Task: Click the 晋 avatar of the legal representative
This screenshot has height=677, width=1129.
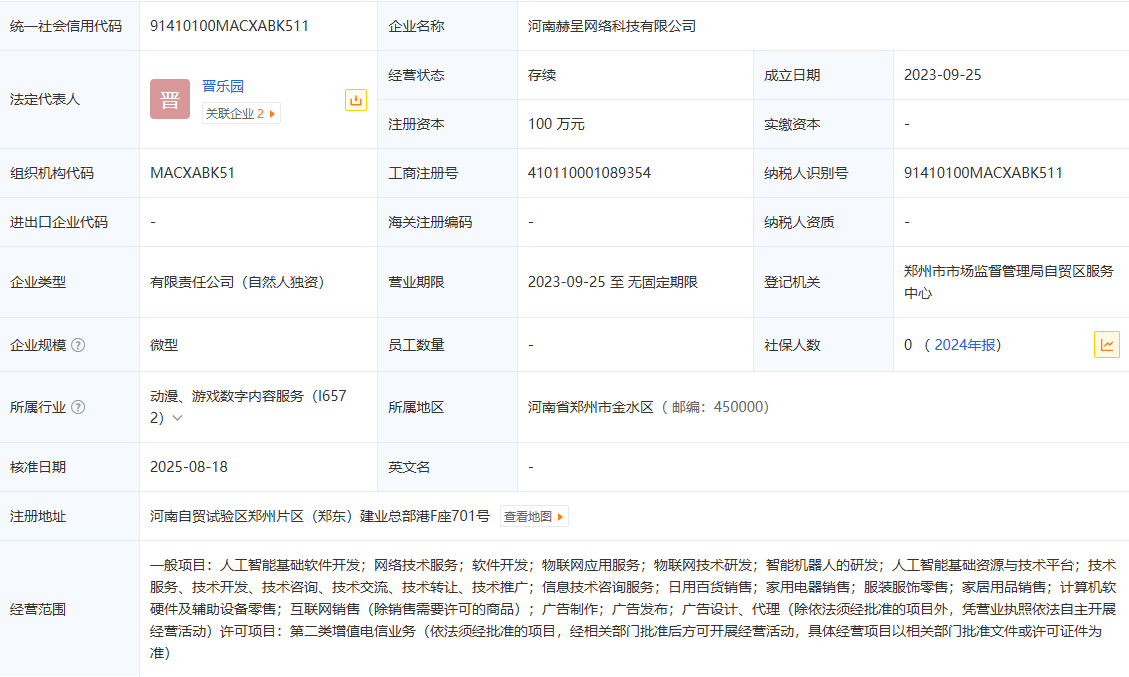Action: pyautogui.click(x=170, y=99)
